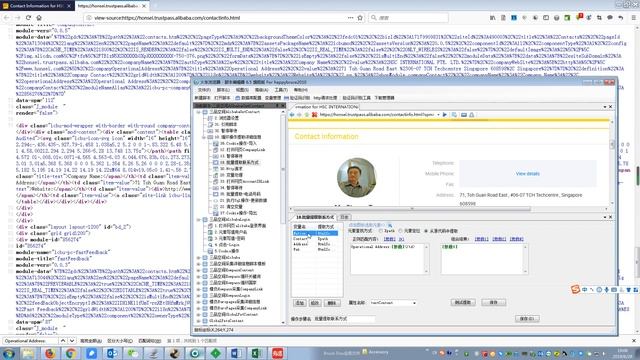Click red stop icon in embedded browser
Image resolution: width=640 pixels, height=360 pixels.
click(x=314, y=115)
